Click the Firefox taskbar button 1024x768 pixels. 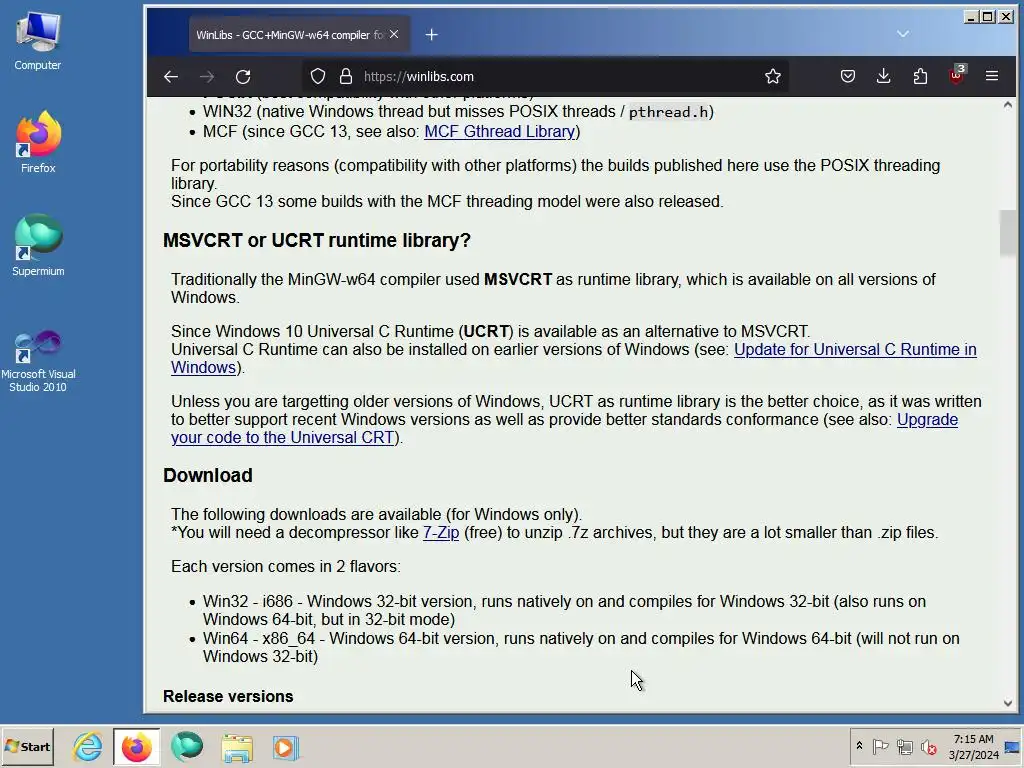[136, 747]
